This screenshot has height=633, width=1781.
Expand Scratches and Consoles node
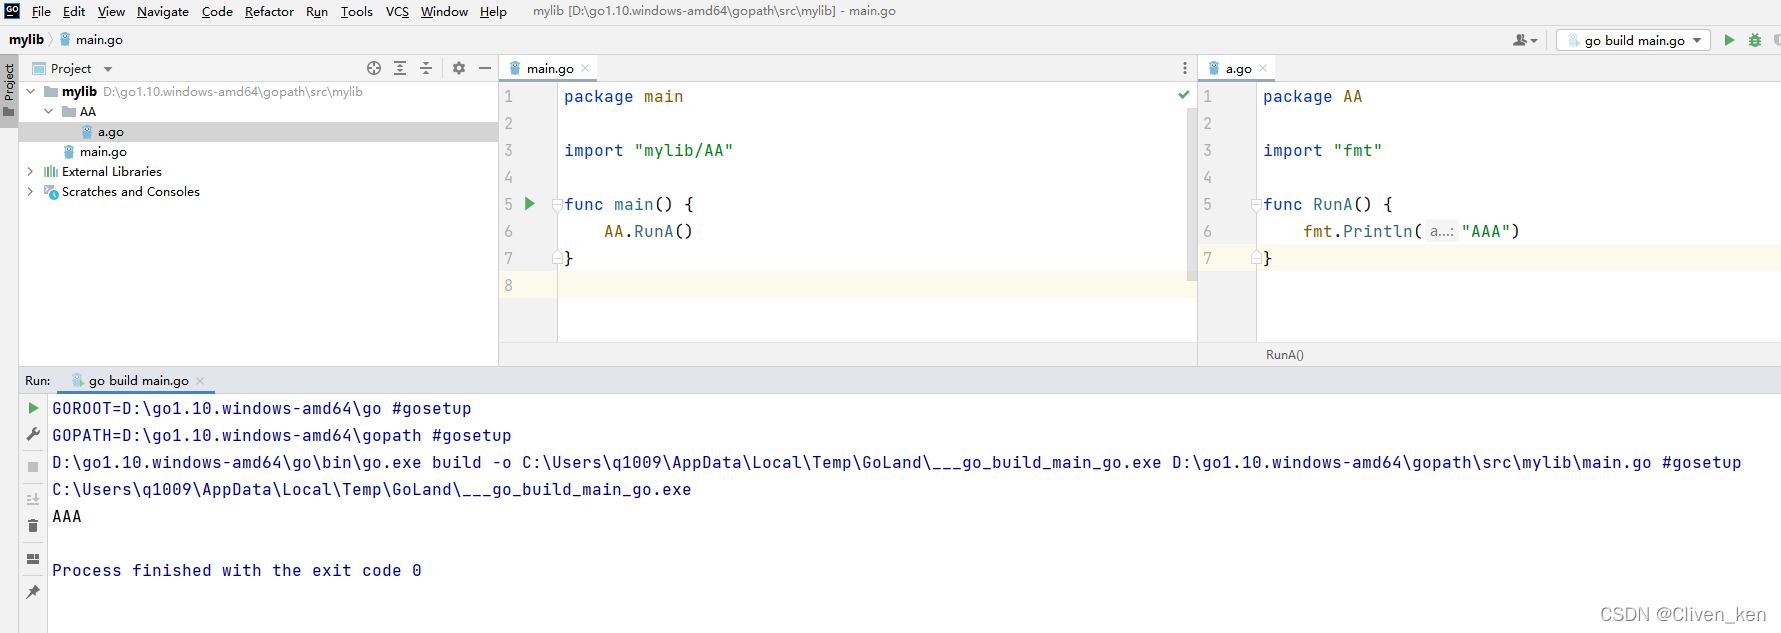pos(30,191)
